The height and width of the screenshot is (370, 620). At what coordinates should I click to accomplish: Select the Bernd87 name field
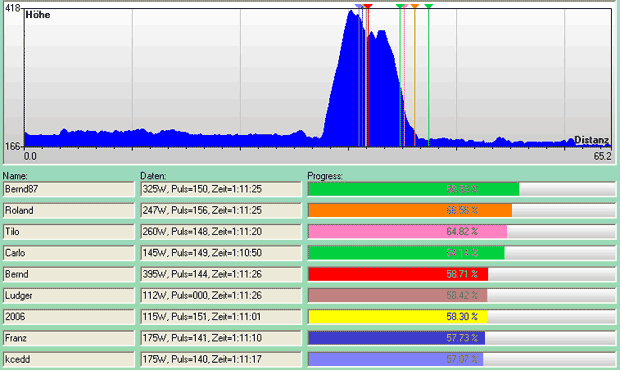[69, 189]
